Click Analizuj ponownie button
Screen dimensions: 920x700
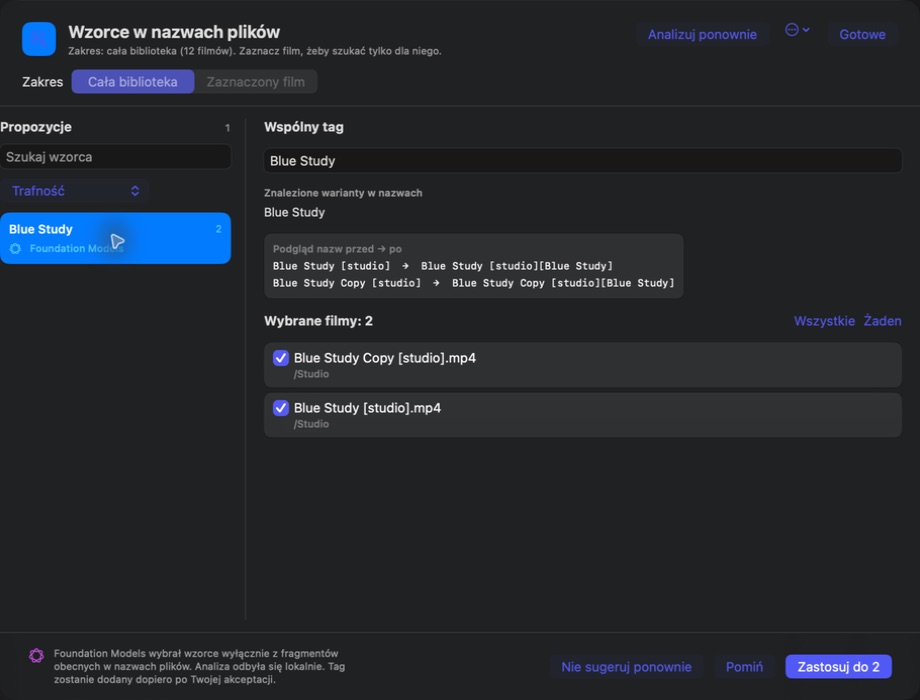(x=702, y=34)
